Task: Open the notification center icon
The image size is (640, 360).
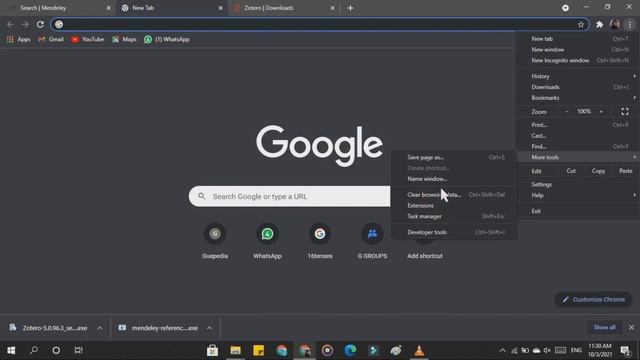Action: (624, 350)
